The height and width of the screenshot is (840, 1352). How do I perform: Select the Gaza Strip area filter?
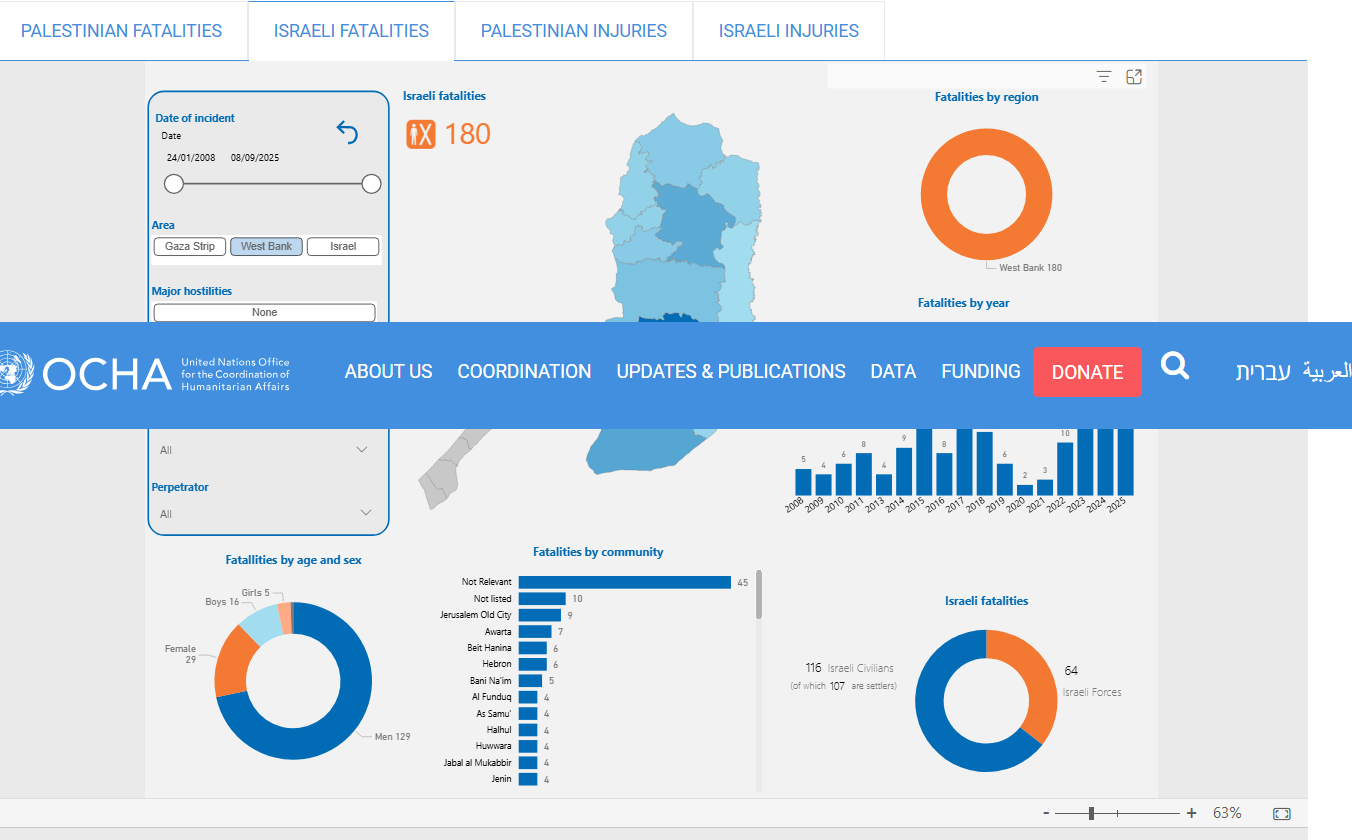click(x=190, y=246)
